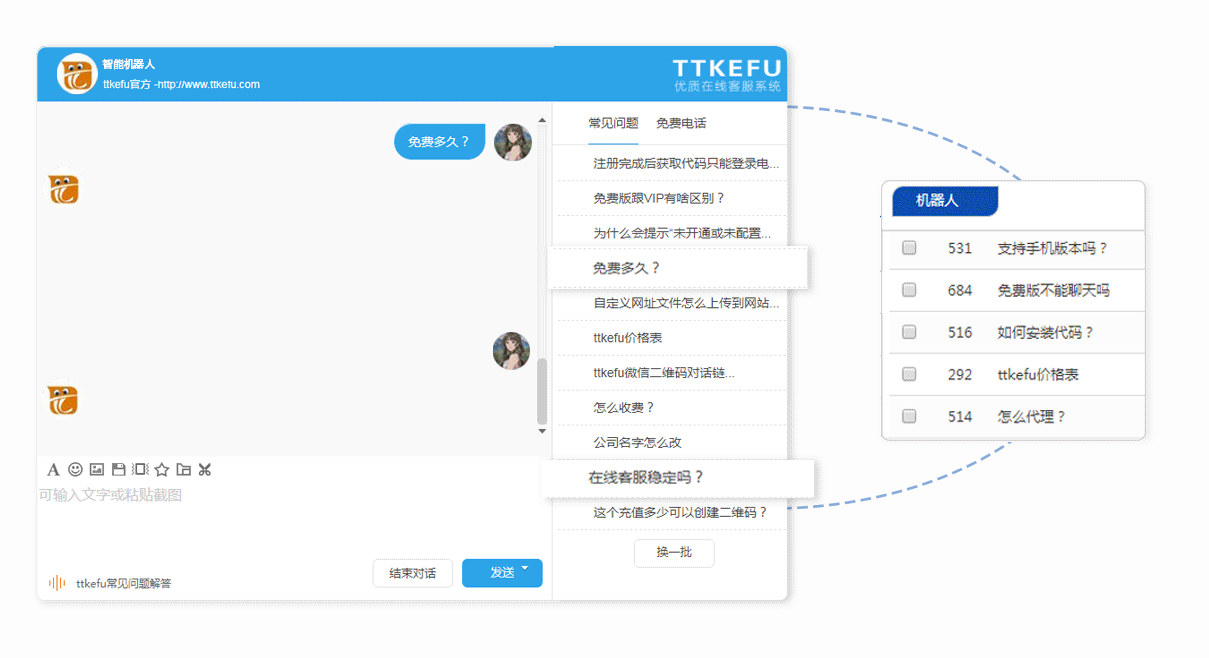Click the send image icon
1209x658 pixels.
click(x=97, y=469)
